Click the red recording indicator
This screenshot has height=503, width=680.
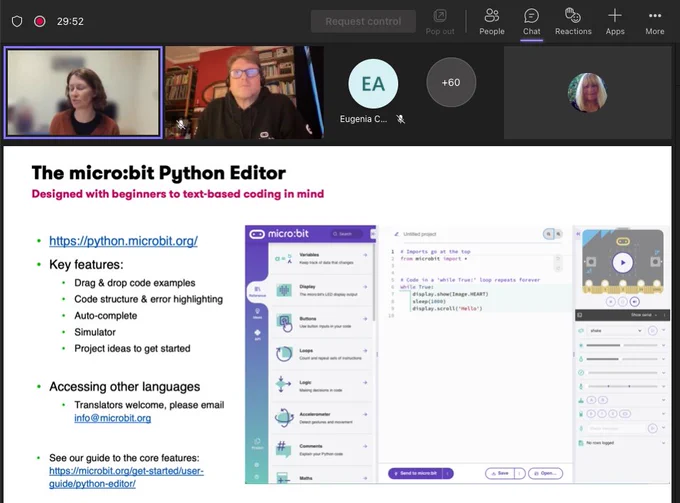pos(39,21)
